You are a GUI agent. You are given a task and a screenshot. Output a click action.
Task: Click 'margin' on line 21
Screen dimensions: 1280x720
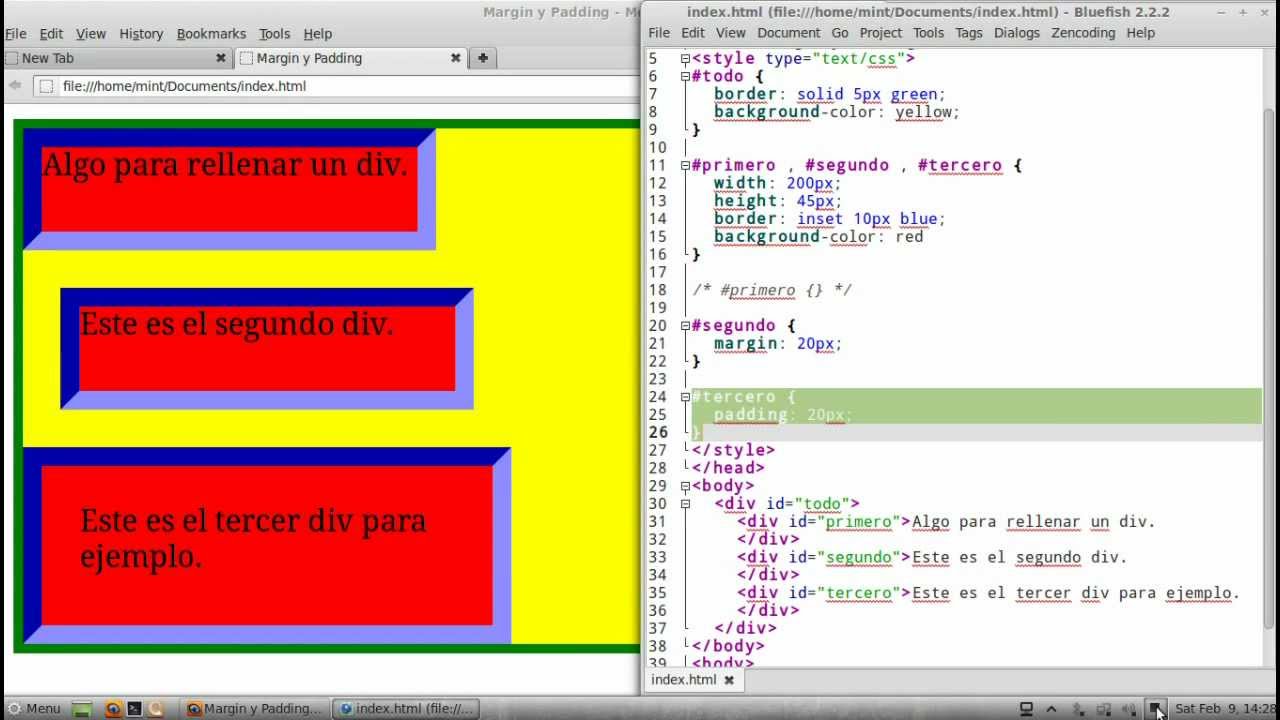click(745, 343)
